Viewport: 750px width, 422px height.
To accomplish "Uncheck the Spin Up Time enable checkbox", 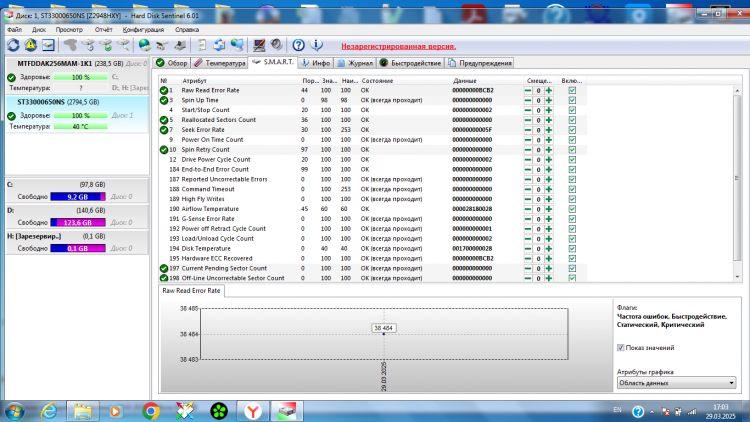I will 572,100.
